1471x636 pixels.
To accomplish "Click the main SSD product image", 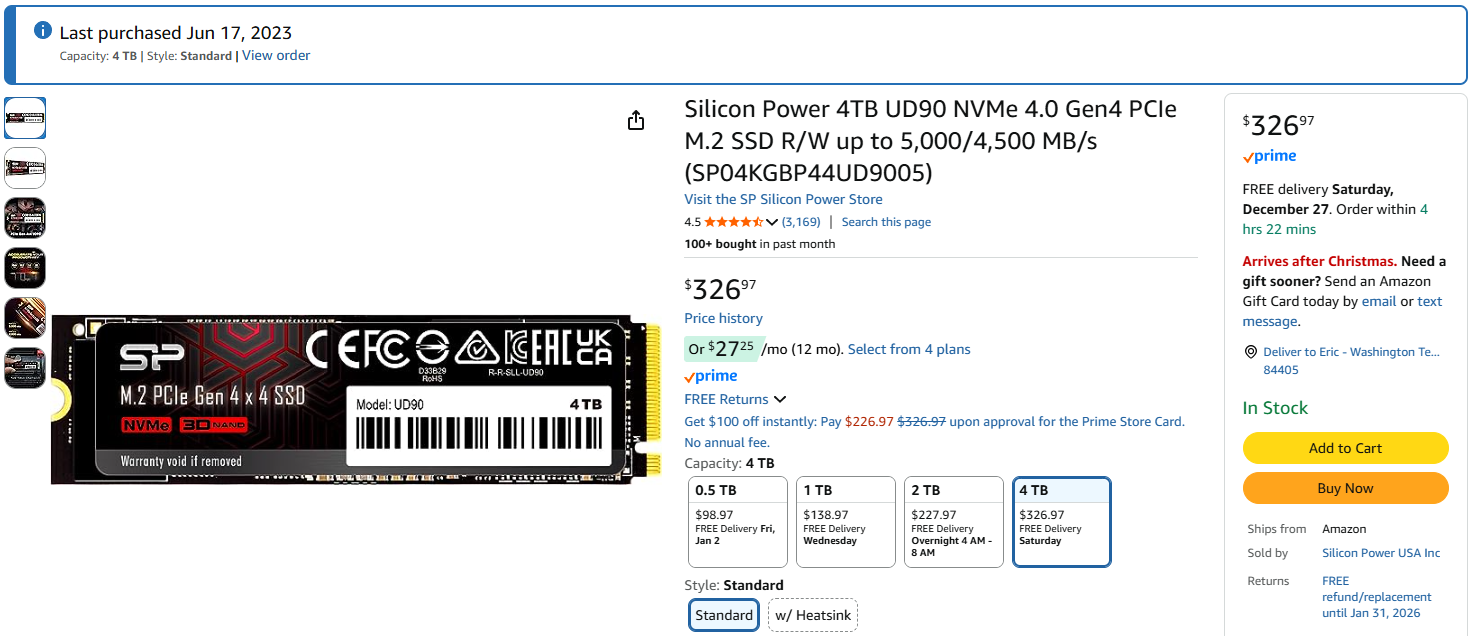I will coord(356,400).
